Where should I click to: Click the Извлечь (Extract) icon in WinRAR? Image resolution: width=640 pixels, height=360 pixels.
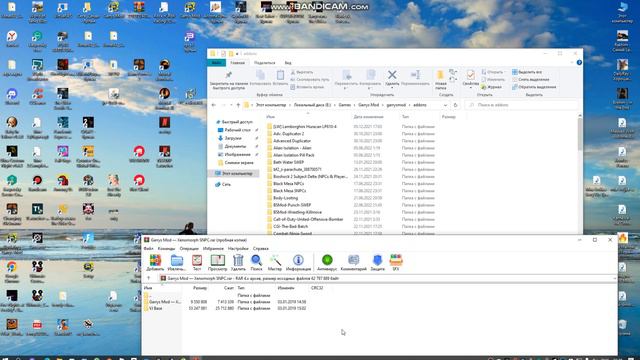[x=177, y=260]
